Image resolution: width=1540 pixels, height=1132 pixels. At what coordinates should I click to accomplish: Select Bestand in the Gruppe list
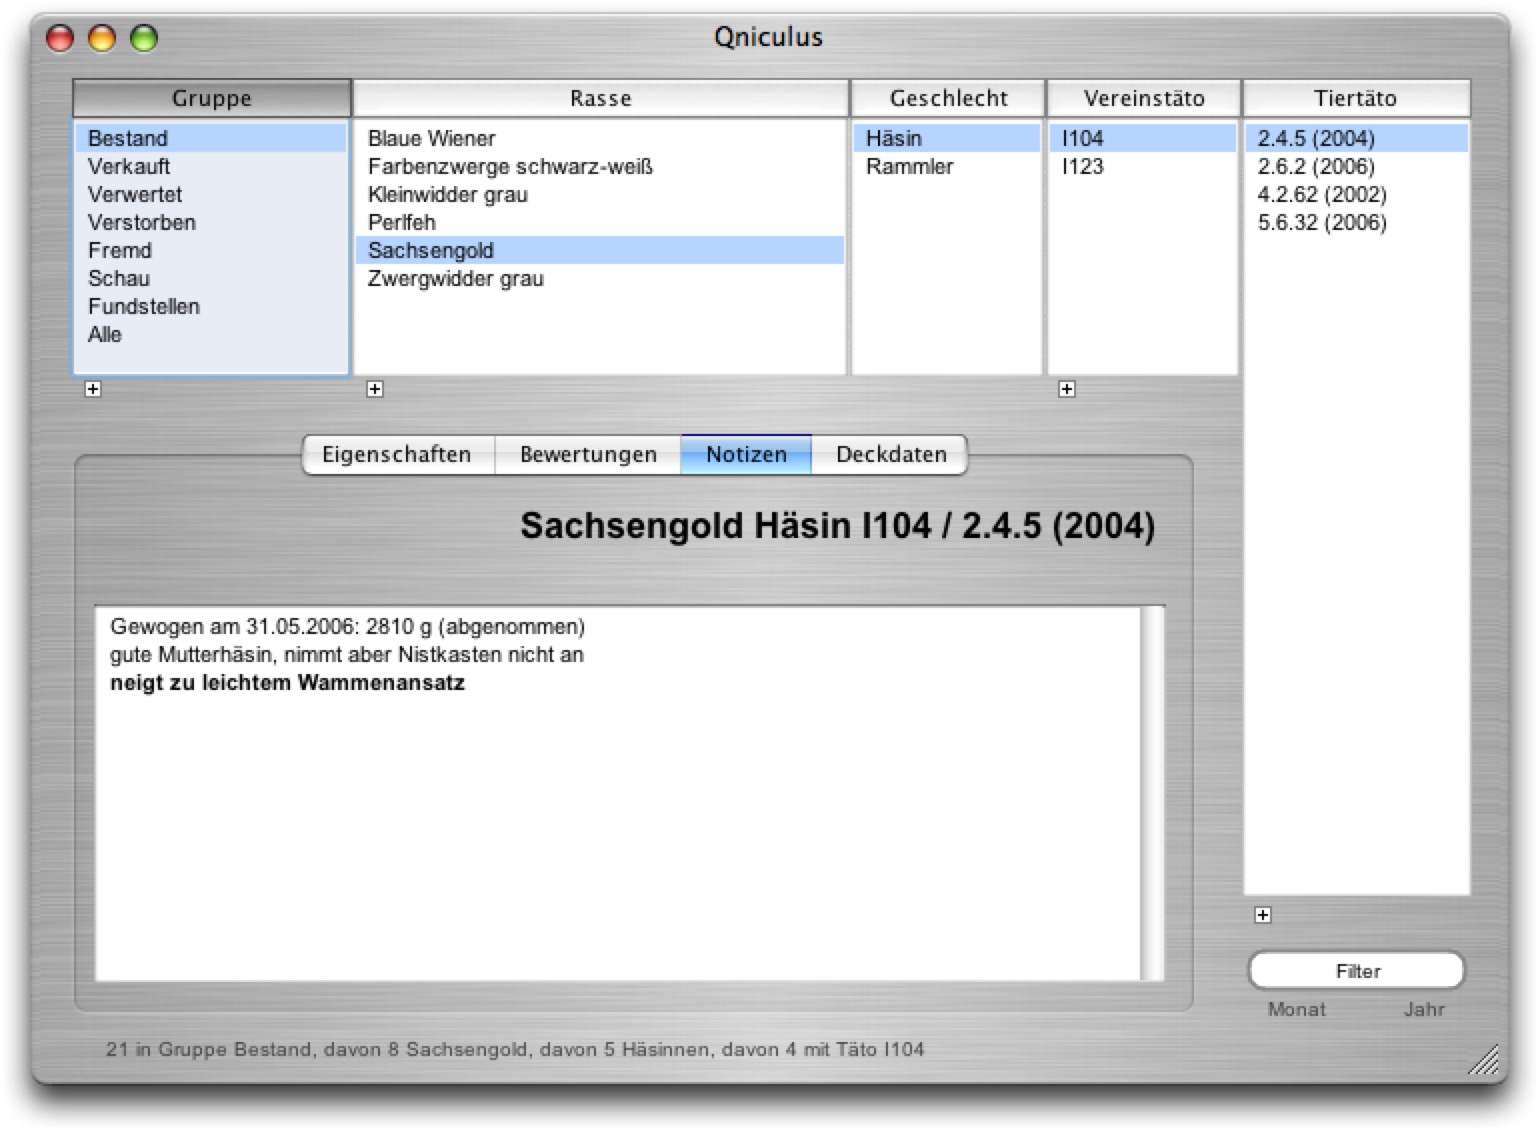coord(211,138)
